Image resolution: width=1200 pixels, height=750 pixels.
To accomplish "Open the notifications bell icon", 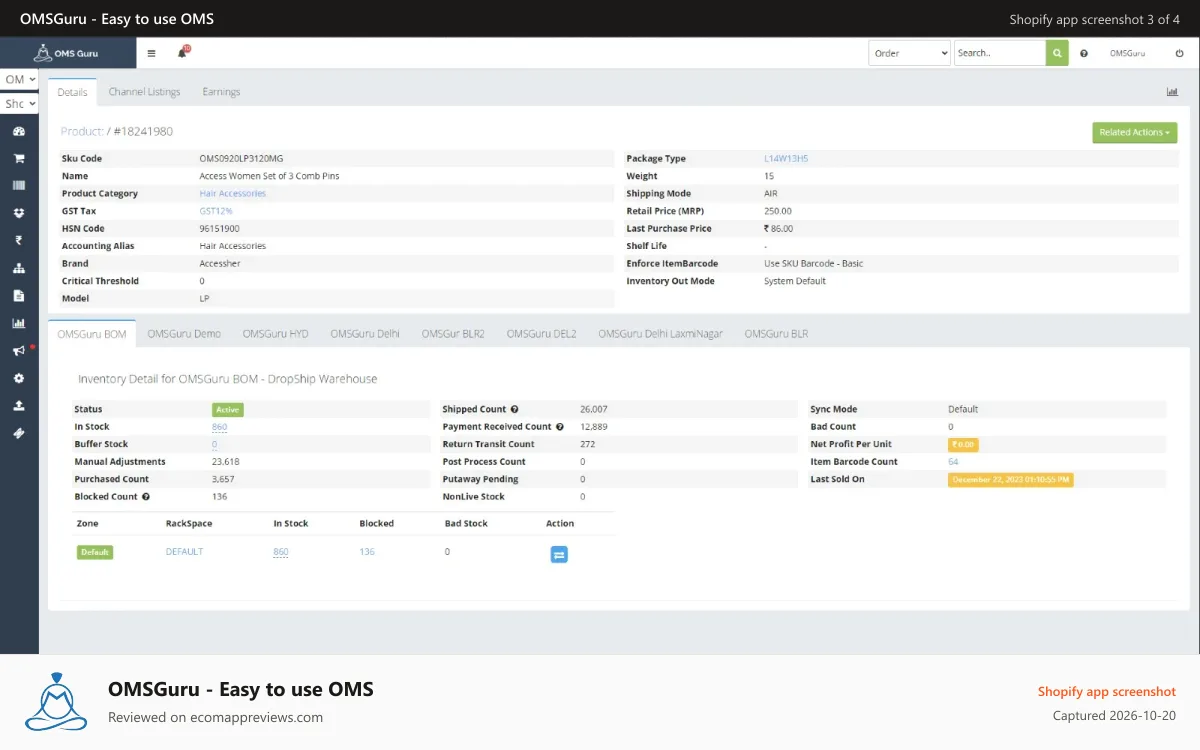I will coord(183,52).
